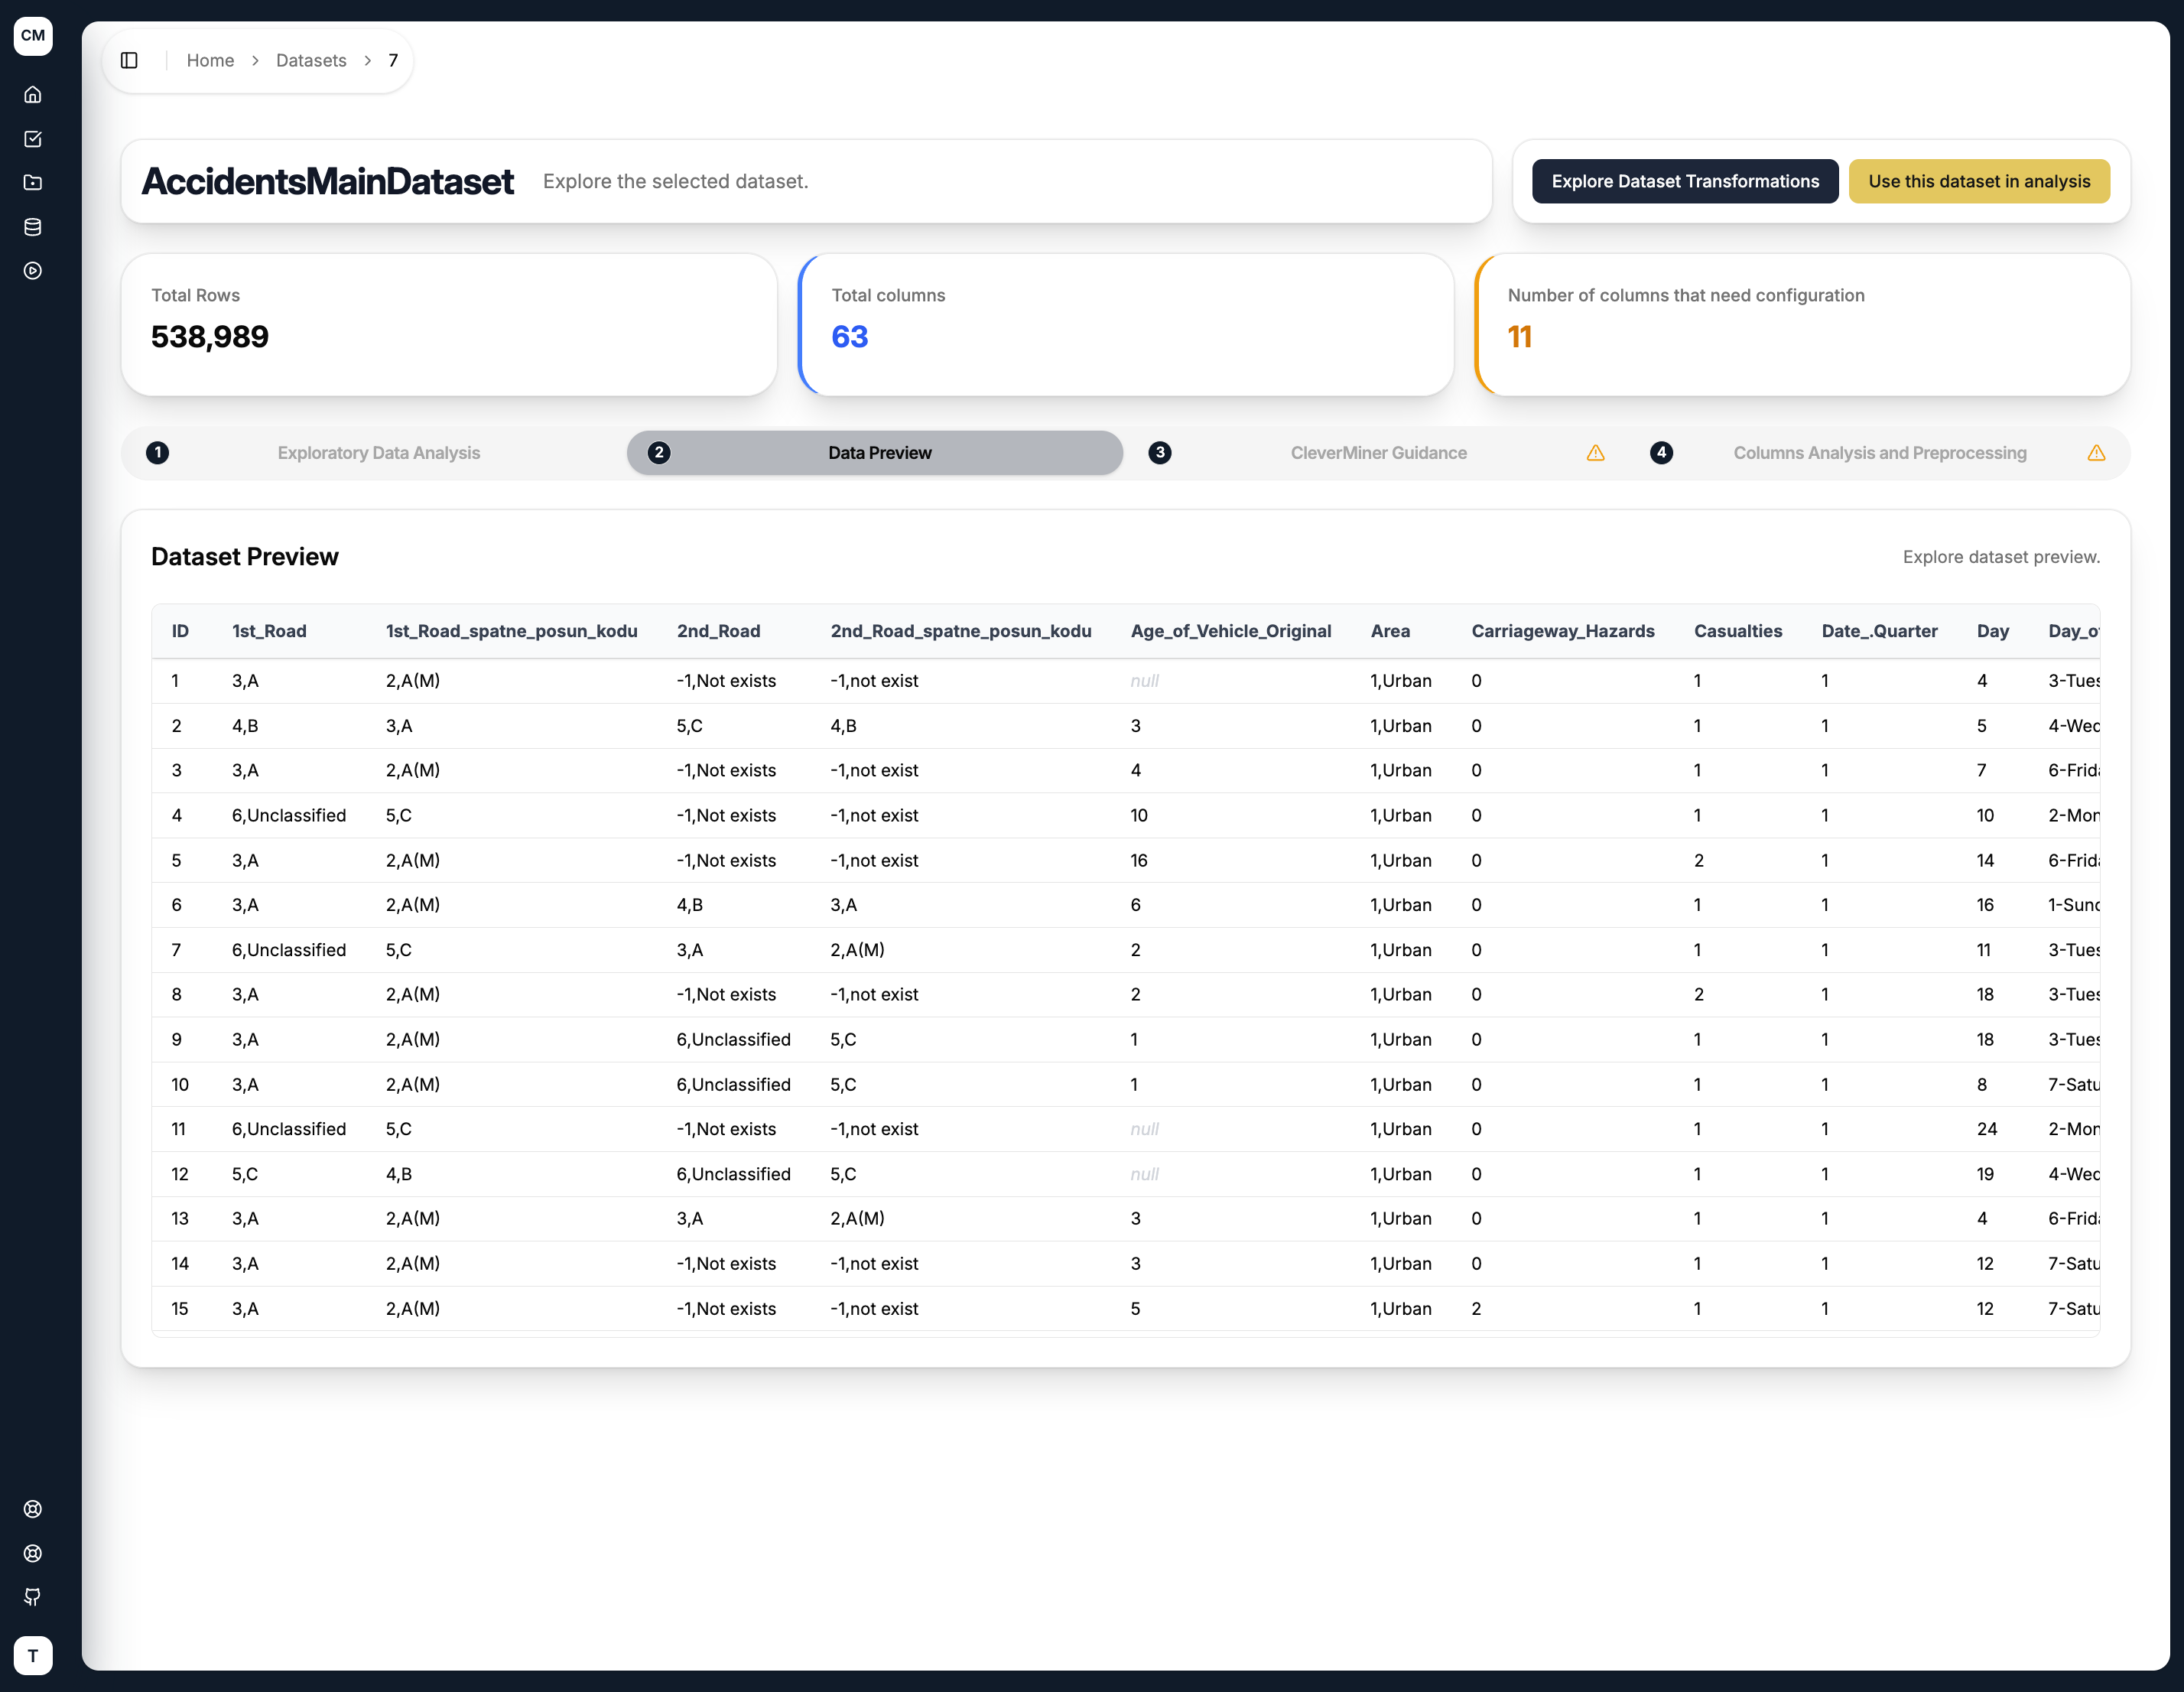Click Day value 24 in row 11
This screenshot has width=2184, height=1692.
(x=1986, y=1129)
